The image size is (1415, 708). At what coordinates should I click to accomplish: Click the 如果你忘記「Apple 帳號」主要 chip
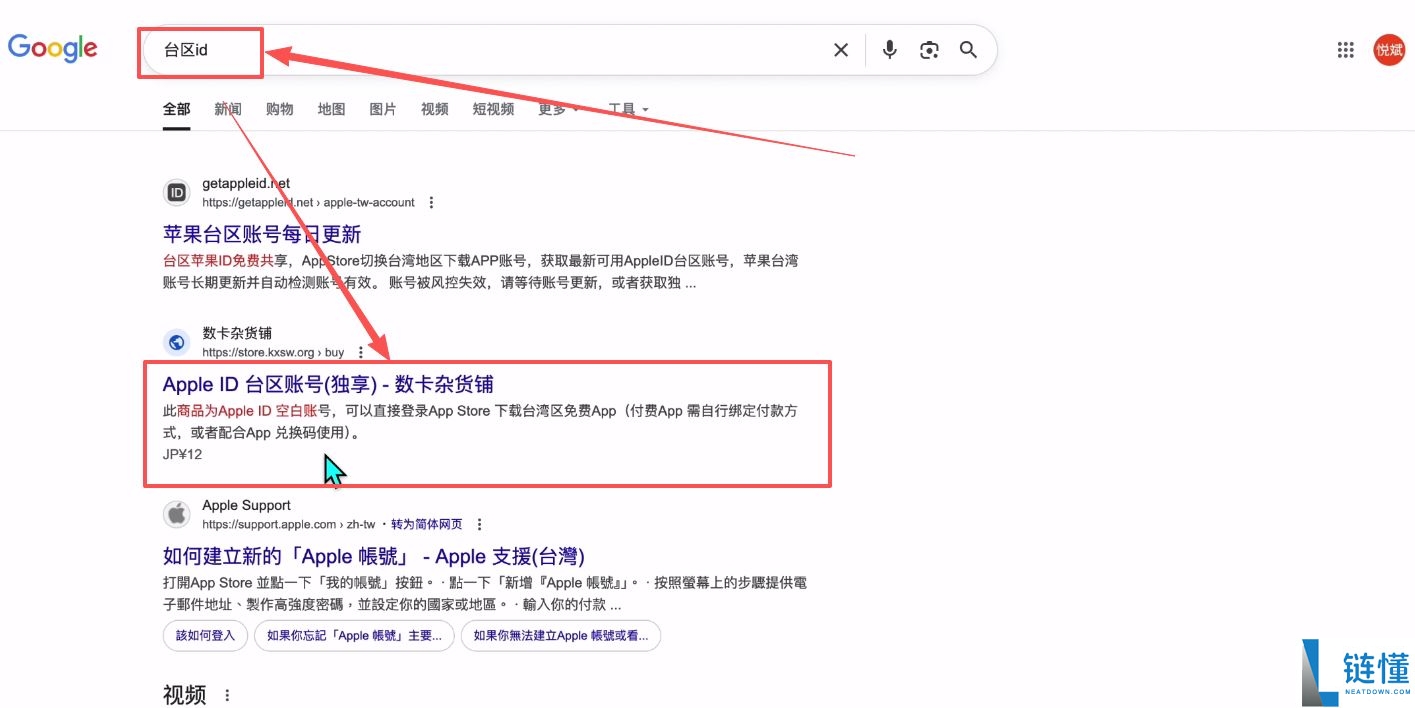click(x=354, y=636)
